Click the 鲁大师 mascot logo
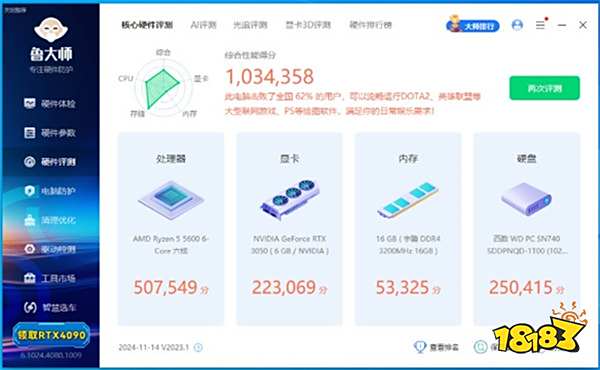Viewport: 600px width, 370px height. click(51, 29)
